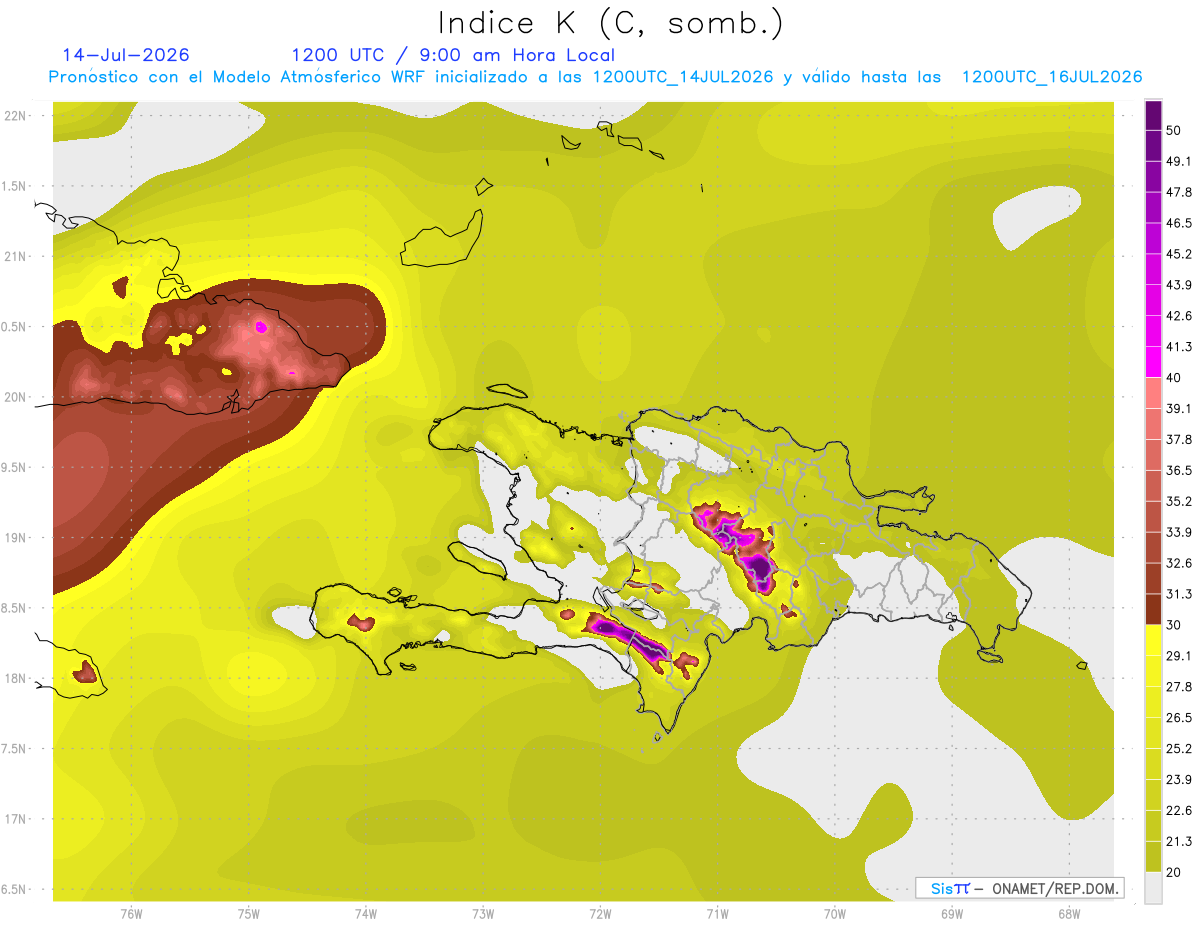This screenshot has width=1200, height=927.
Task: Click the legend value '33.9'
Action: coord(1178,532)
